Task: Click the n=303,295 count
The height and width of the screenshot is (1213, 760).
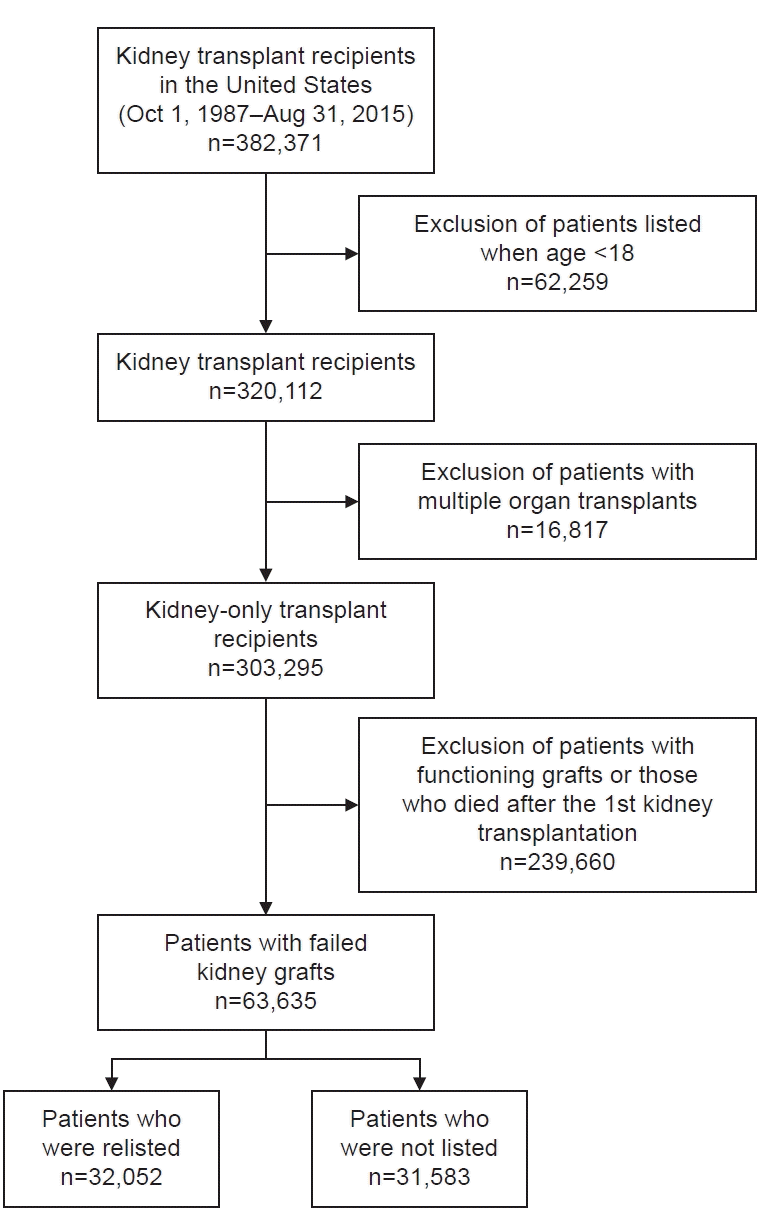Action: point(265,667)
